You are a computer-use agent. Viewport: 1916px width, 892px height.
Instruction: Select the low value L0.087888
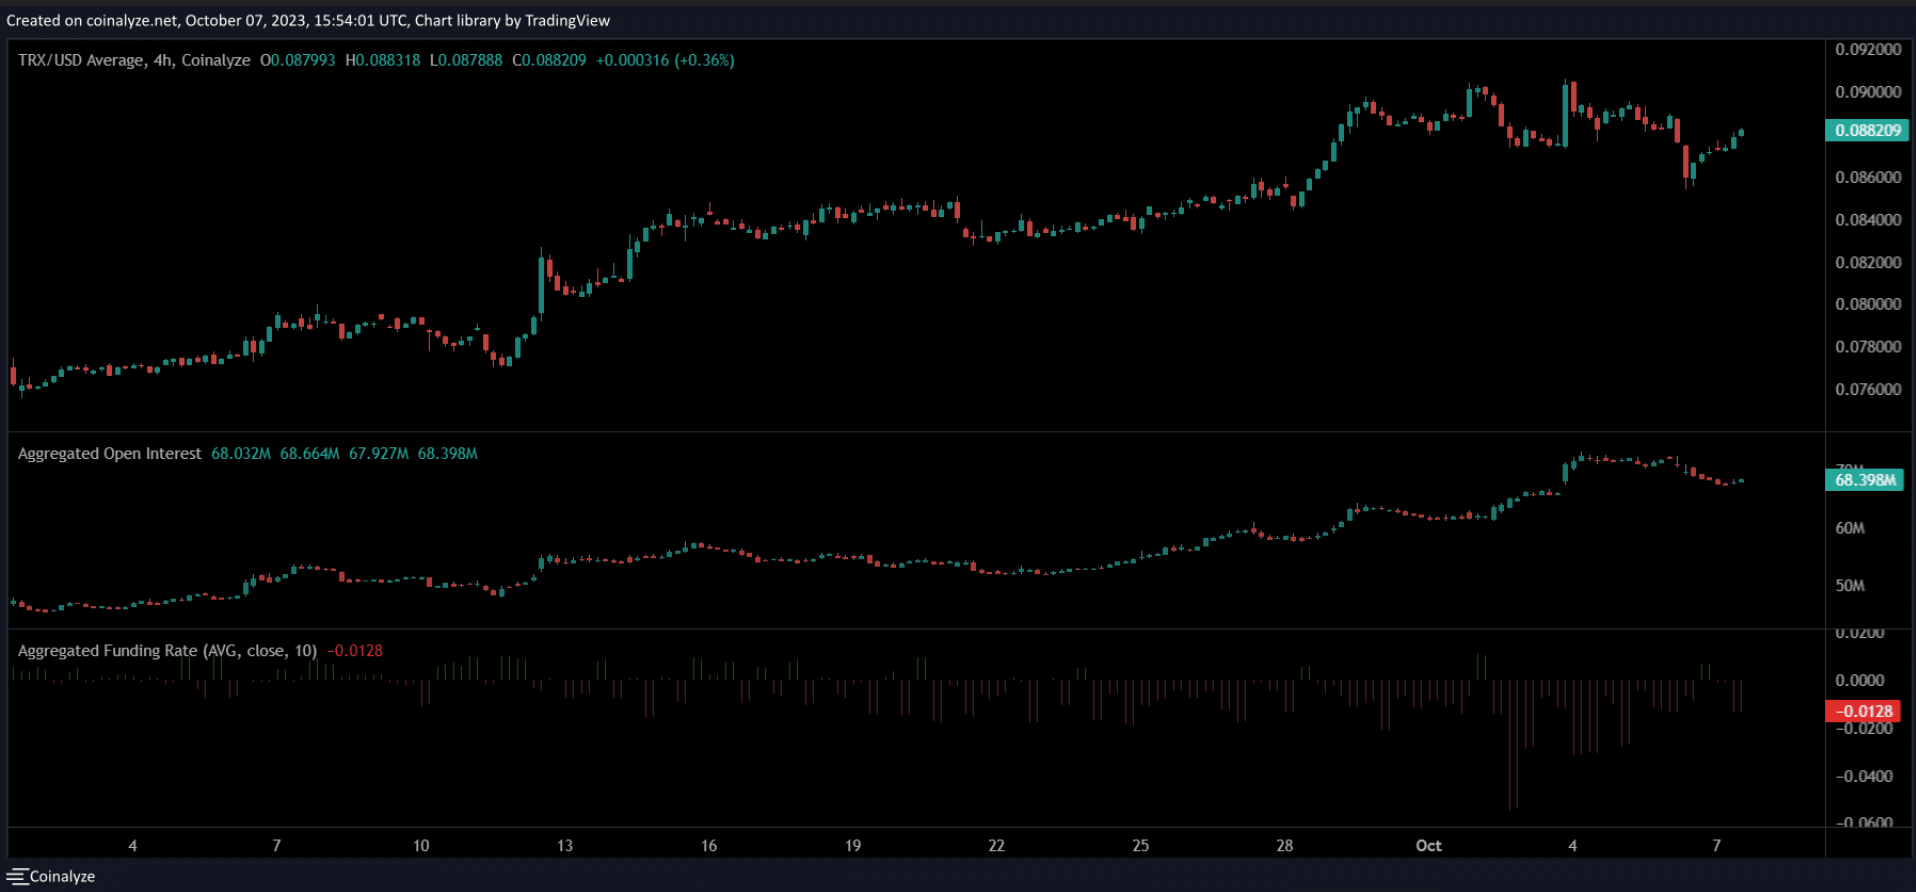click(x=466, y=60)
